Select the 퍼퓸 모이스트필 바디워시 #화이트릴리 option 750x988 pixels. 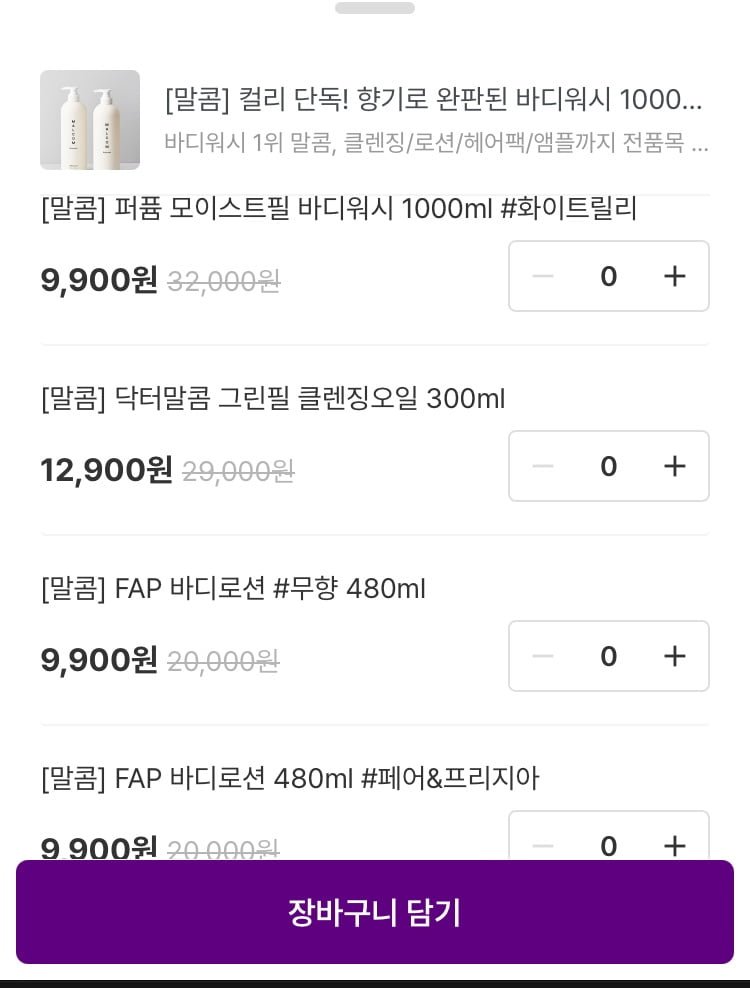tap(339, 210)
